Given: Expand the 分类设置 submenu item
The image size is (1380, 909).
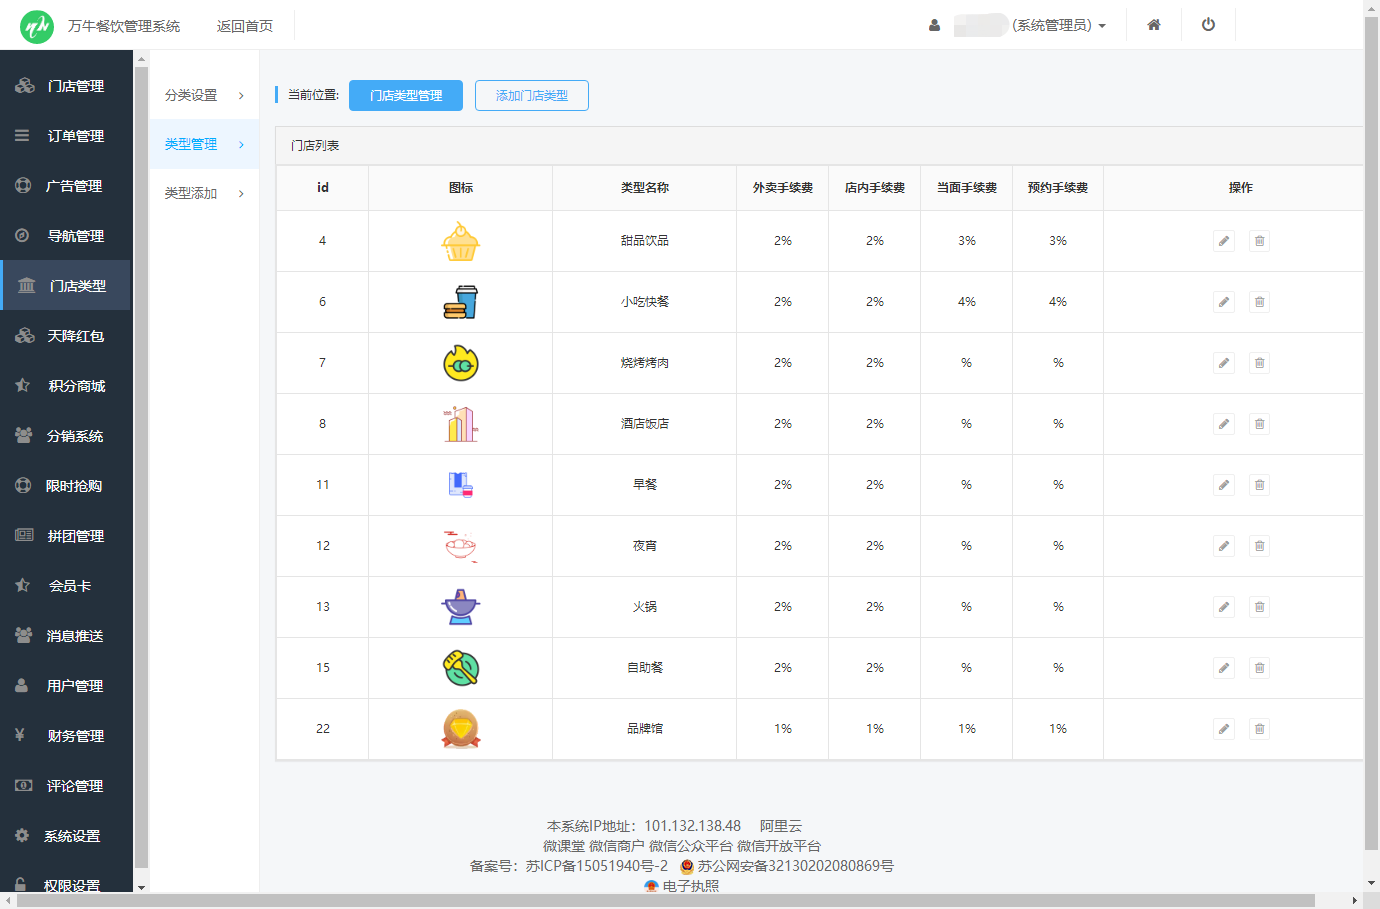Looking at the screenshot, I should tap(204, 95).
